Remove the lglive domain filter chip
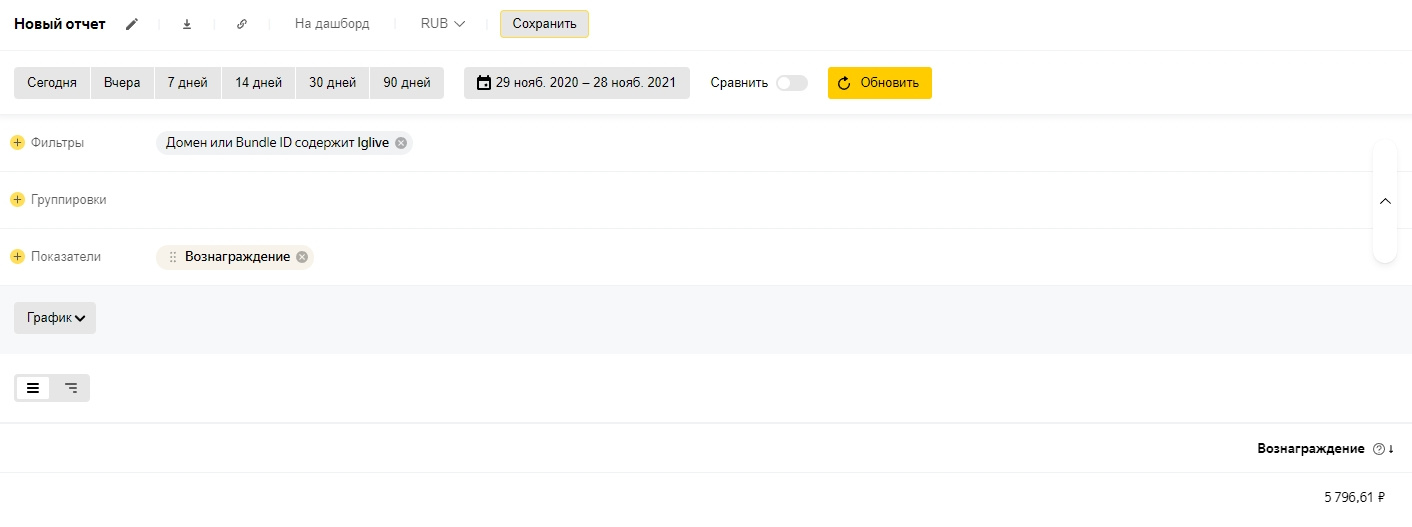This screenshot has width=1412, height=527. tap(401, 143)
